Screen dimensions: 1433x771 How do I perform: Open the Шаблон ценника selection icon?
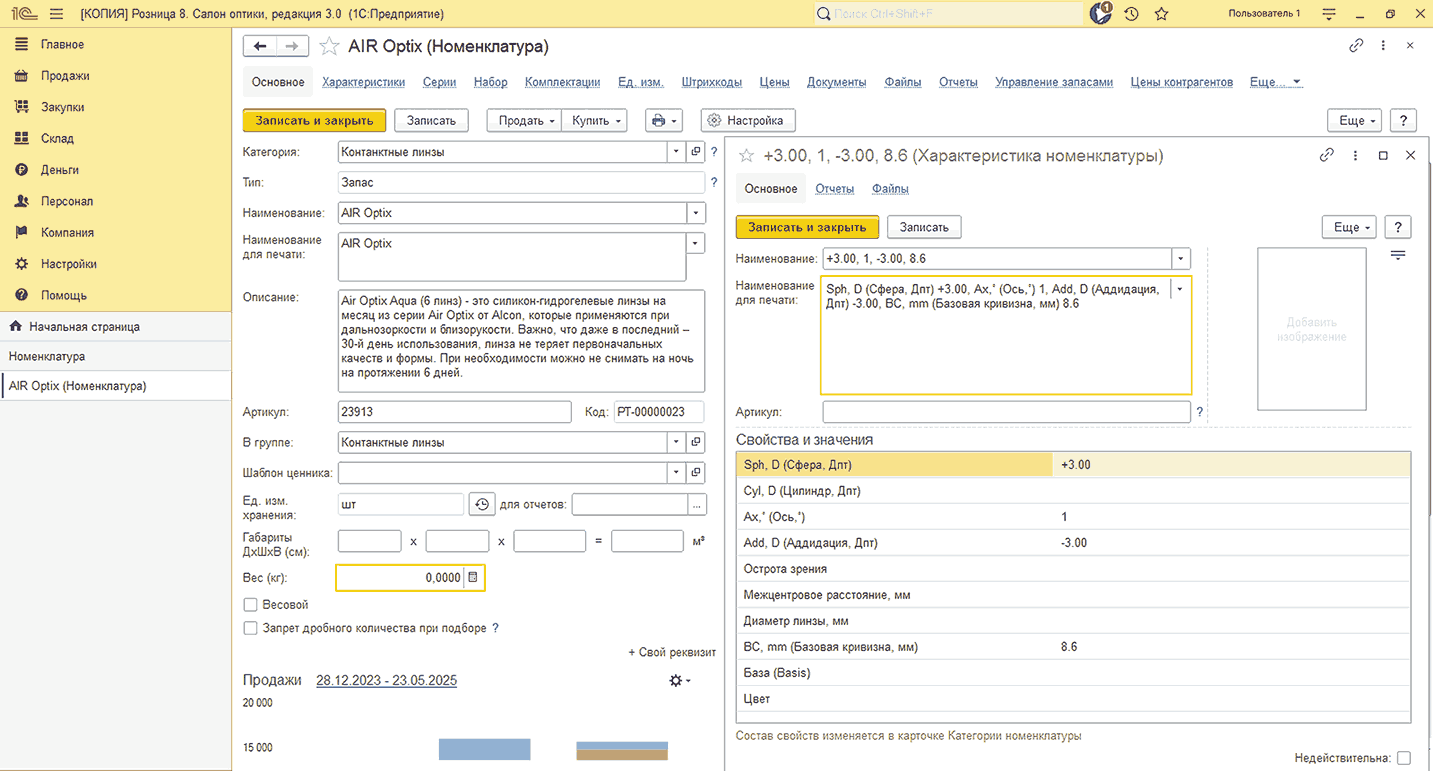(x=696, y=472)
